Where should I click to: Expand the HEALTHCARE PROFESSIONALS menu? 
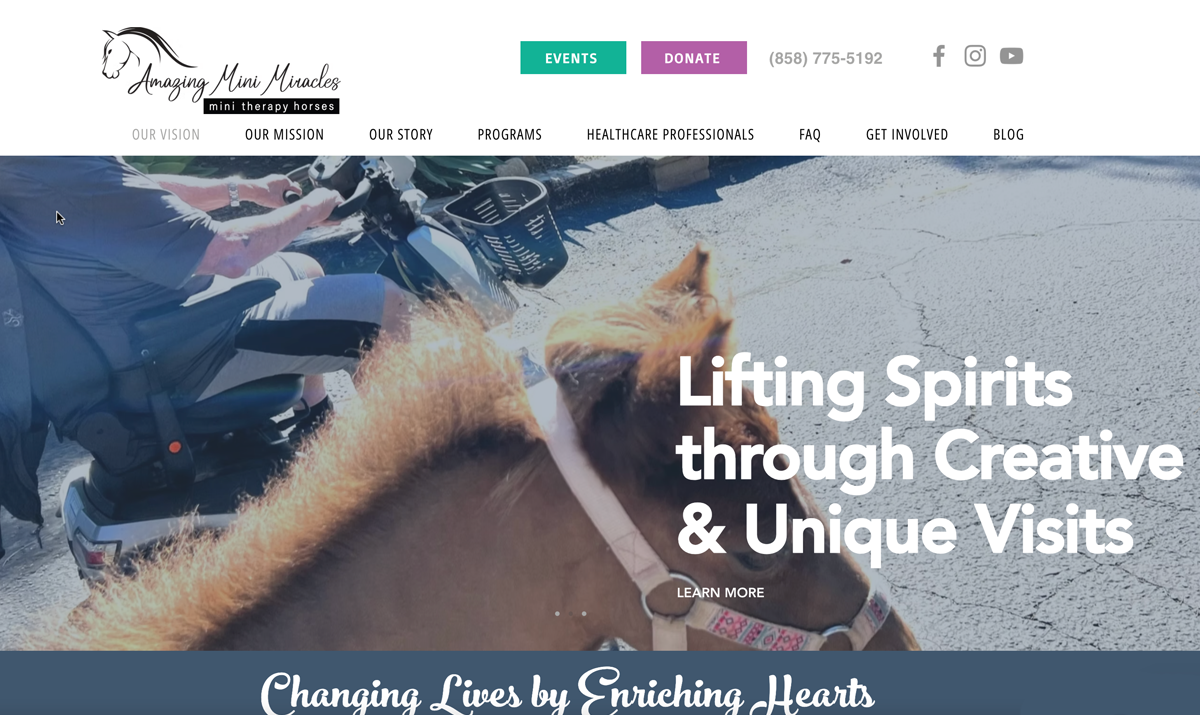coord(670,134)
